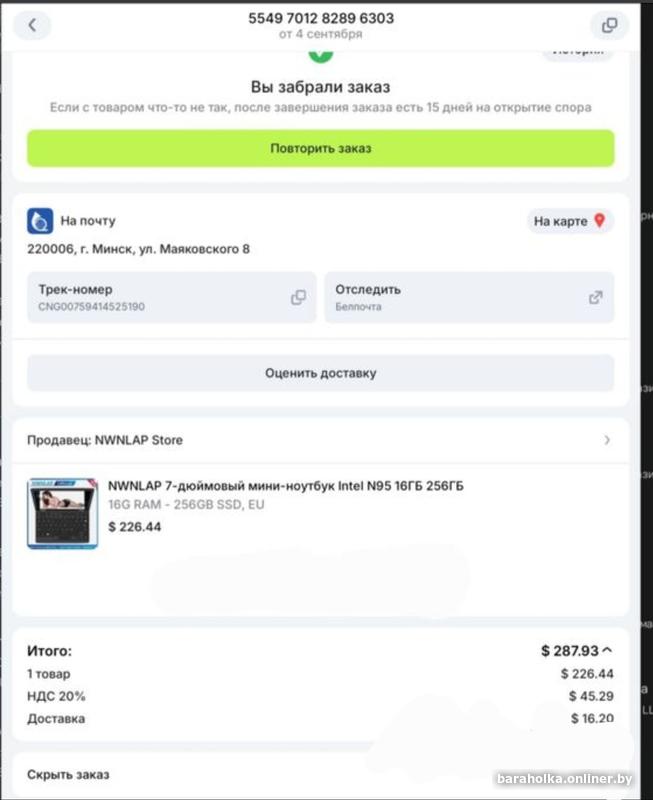Open the Продавец: NWNLAP Store row
The width and height of the screenshot is (653, 800).
(x=320, y=440)
